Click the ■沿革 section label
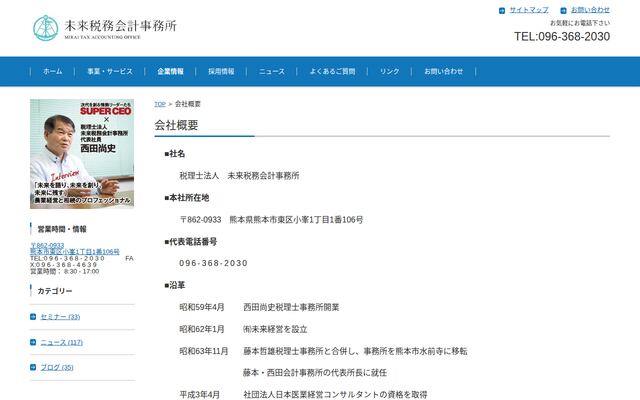 coord(175,285)
